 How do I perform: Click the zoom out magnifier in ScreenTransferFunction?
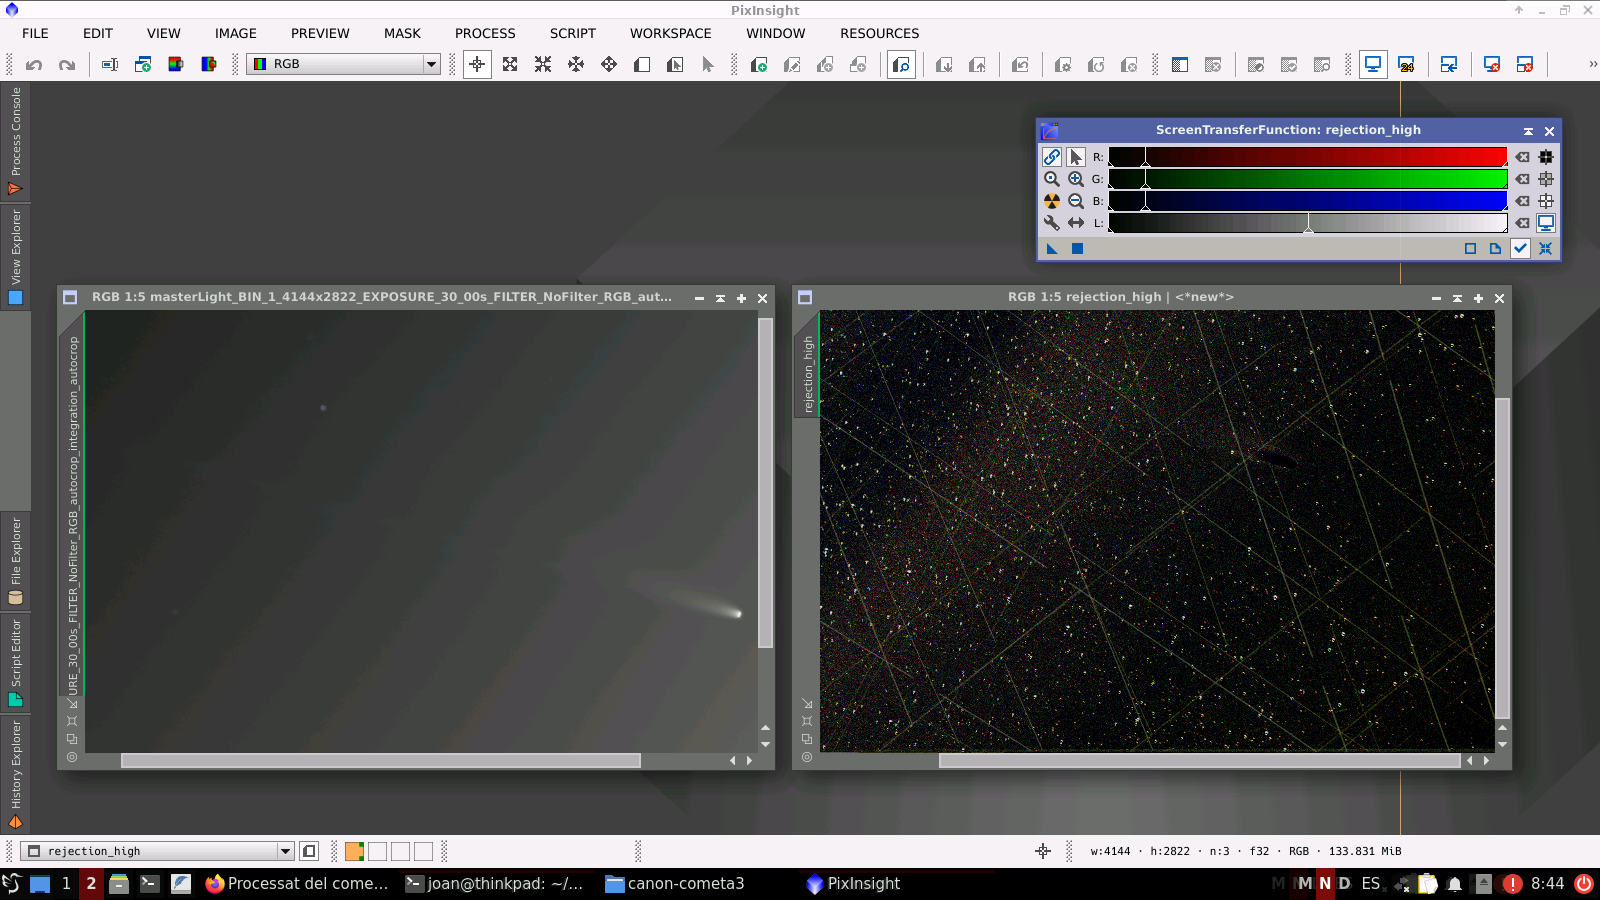1076,201
